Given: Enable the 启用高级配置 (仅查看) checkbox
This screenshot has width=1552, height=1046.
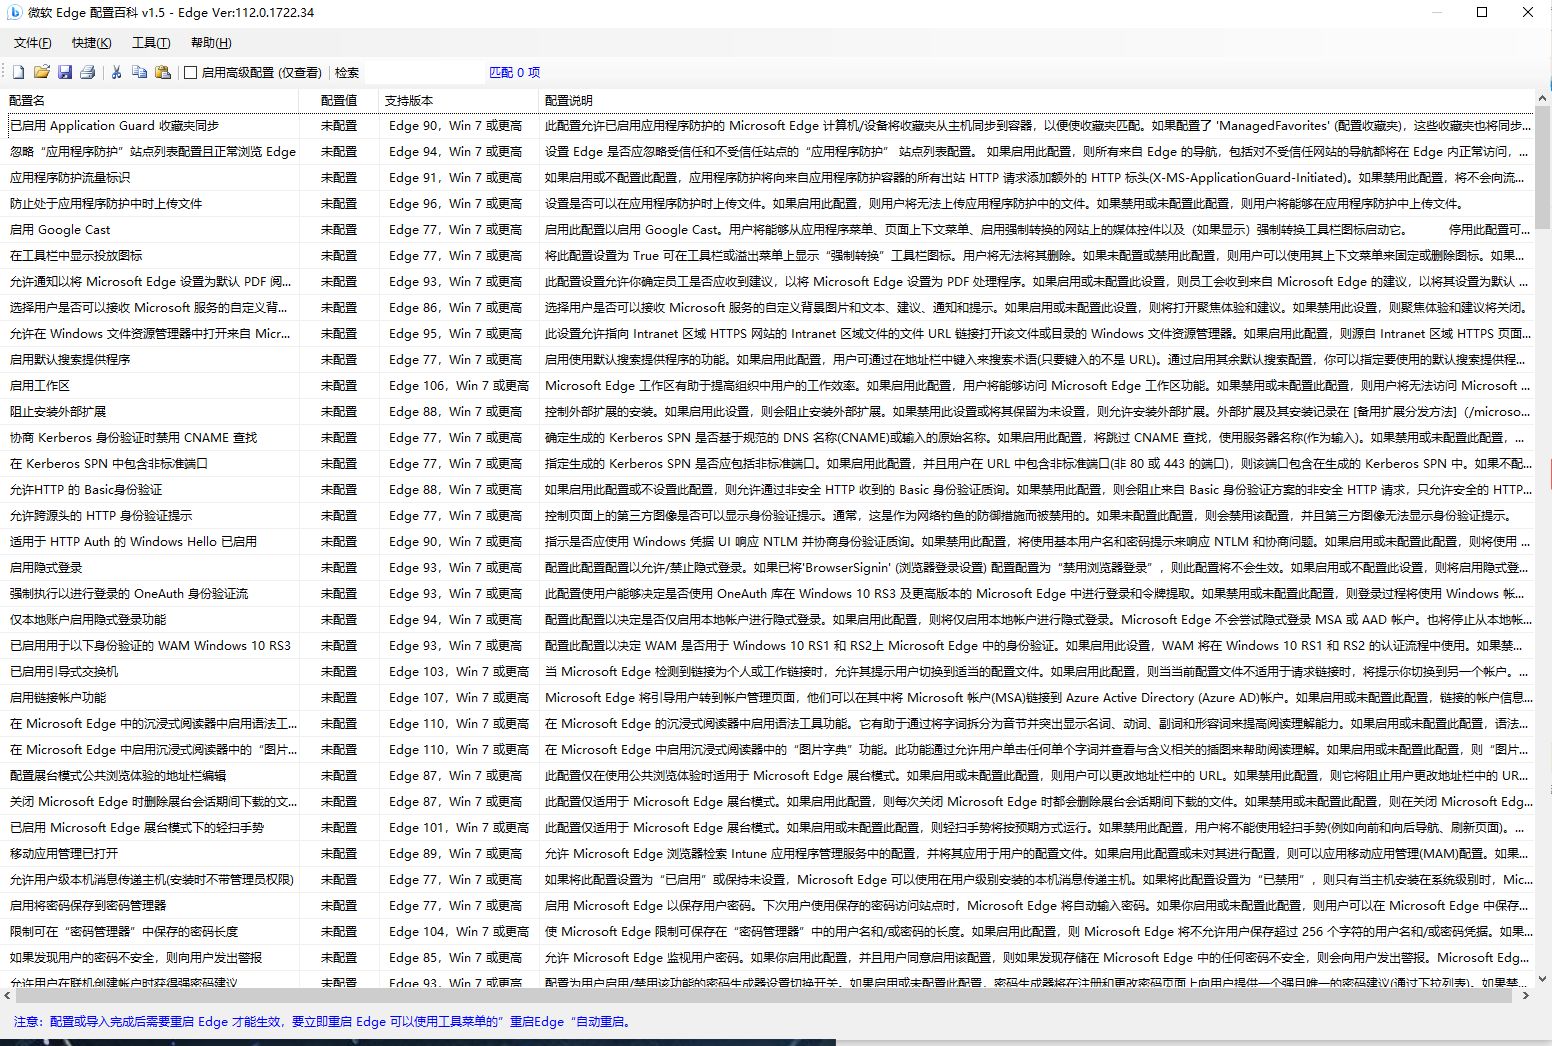Looking at the screenshot, I should point(191,72).
